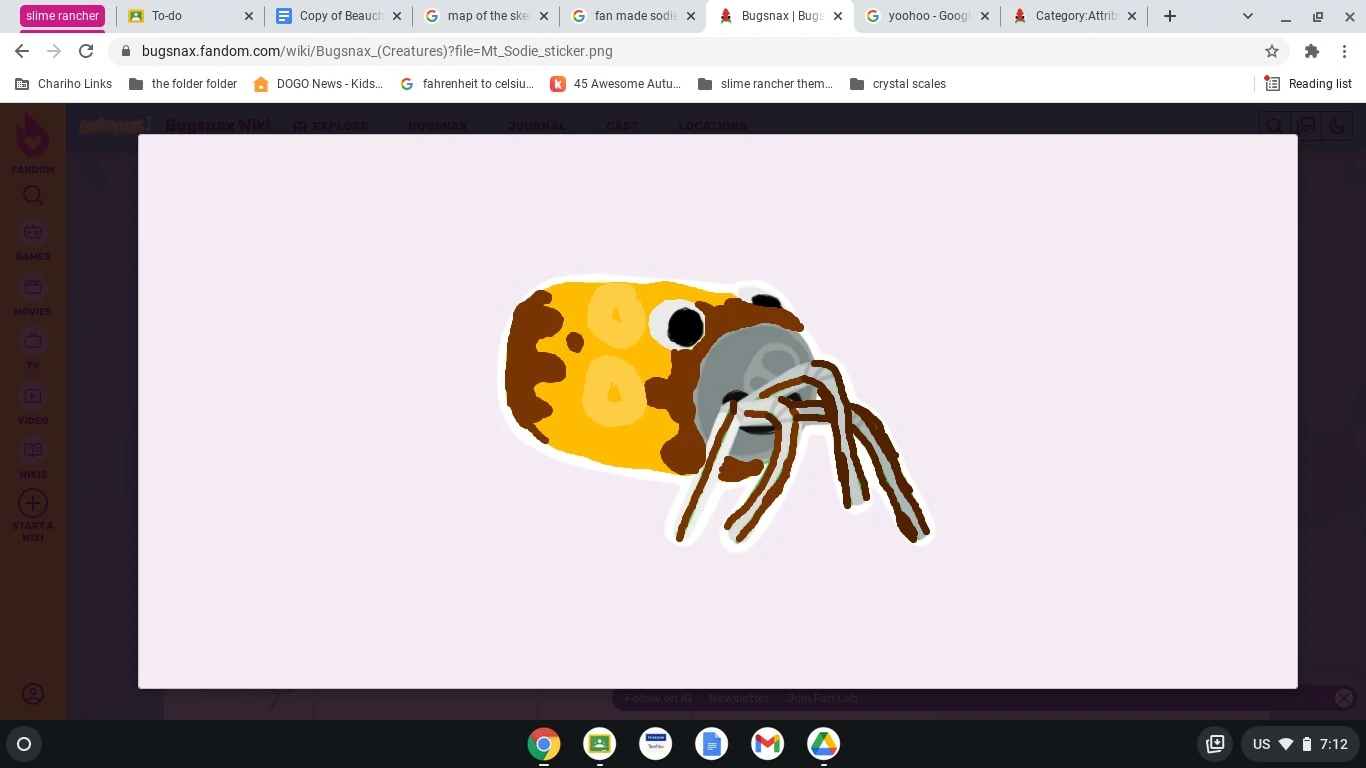Open the tab search dropdown arrow
The width and height of the screenshot is (1366, 768).
tap(1247, 16)
